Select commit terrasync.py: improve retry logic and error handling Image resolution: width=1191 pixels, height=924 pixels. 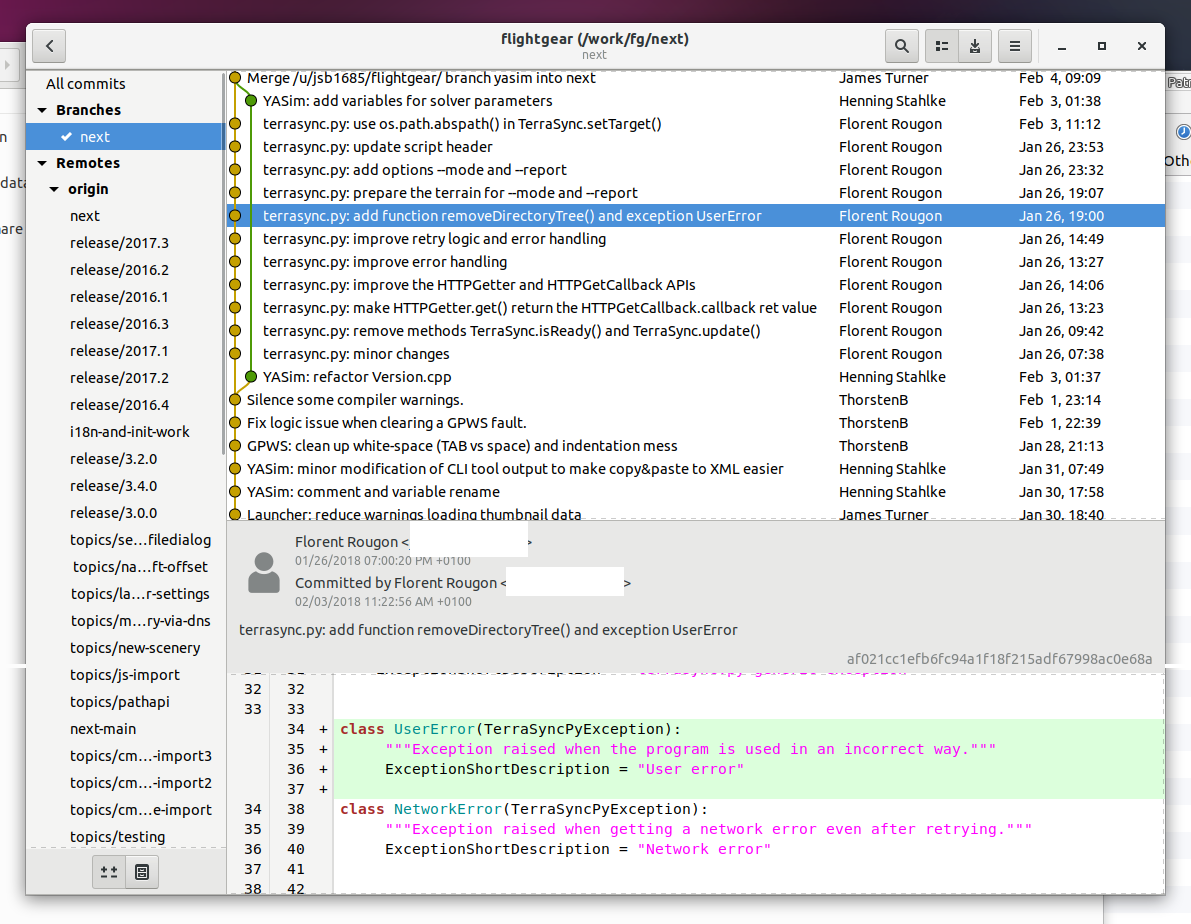click(x=696, y=239)
